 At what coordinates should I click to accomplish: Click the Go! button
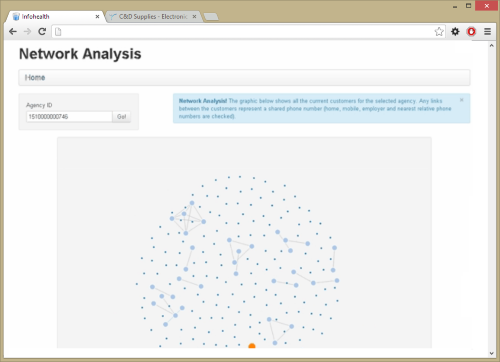click(x=122, y=117)
